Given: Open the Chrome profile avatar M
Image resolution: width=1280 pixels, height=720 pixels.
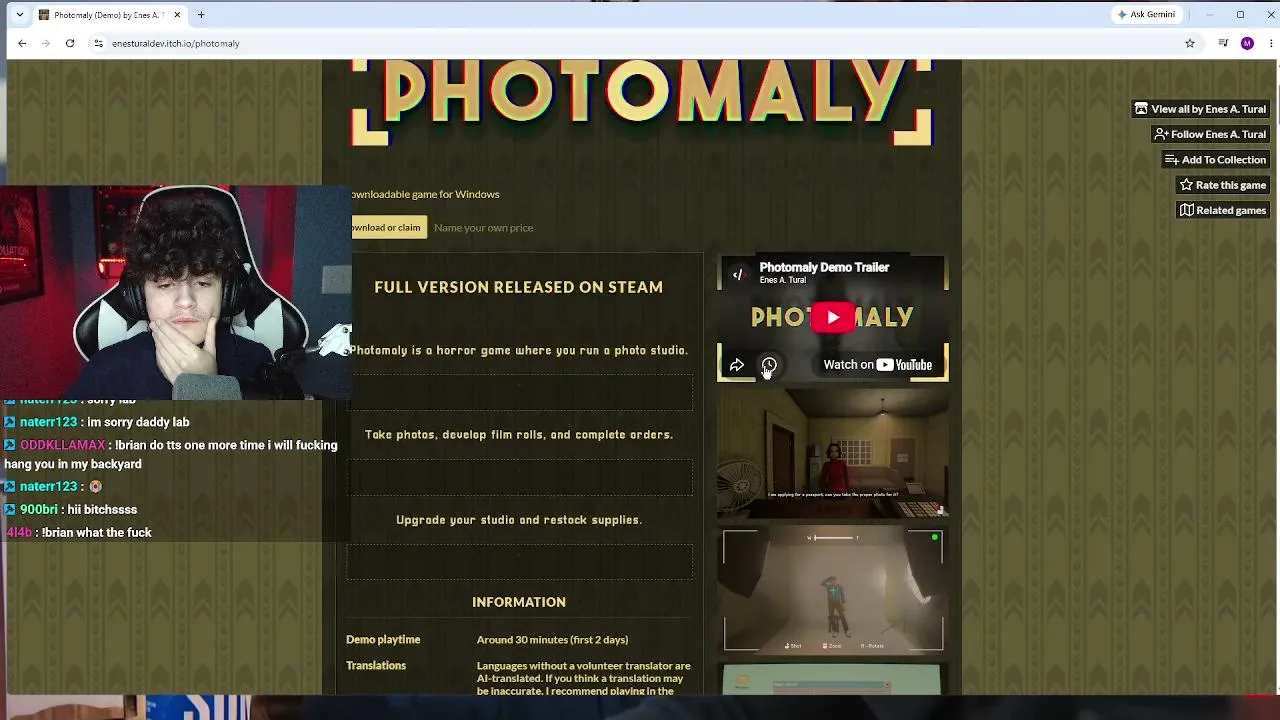Looking at the screenshot, I should 1247,43.
